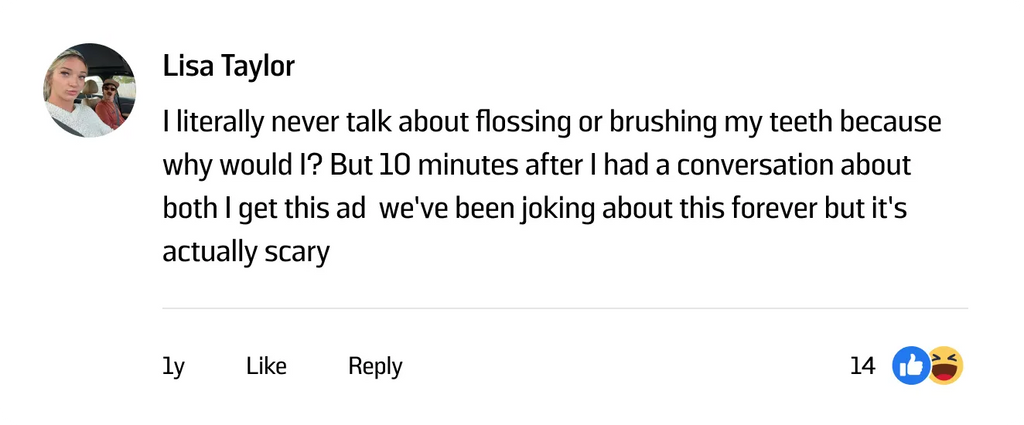Viewport: 1024px width, 425px height.
Task: Click the words "actually scary"
Action: click(246, 250)
